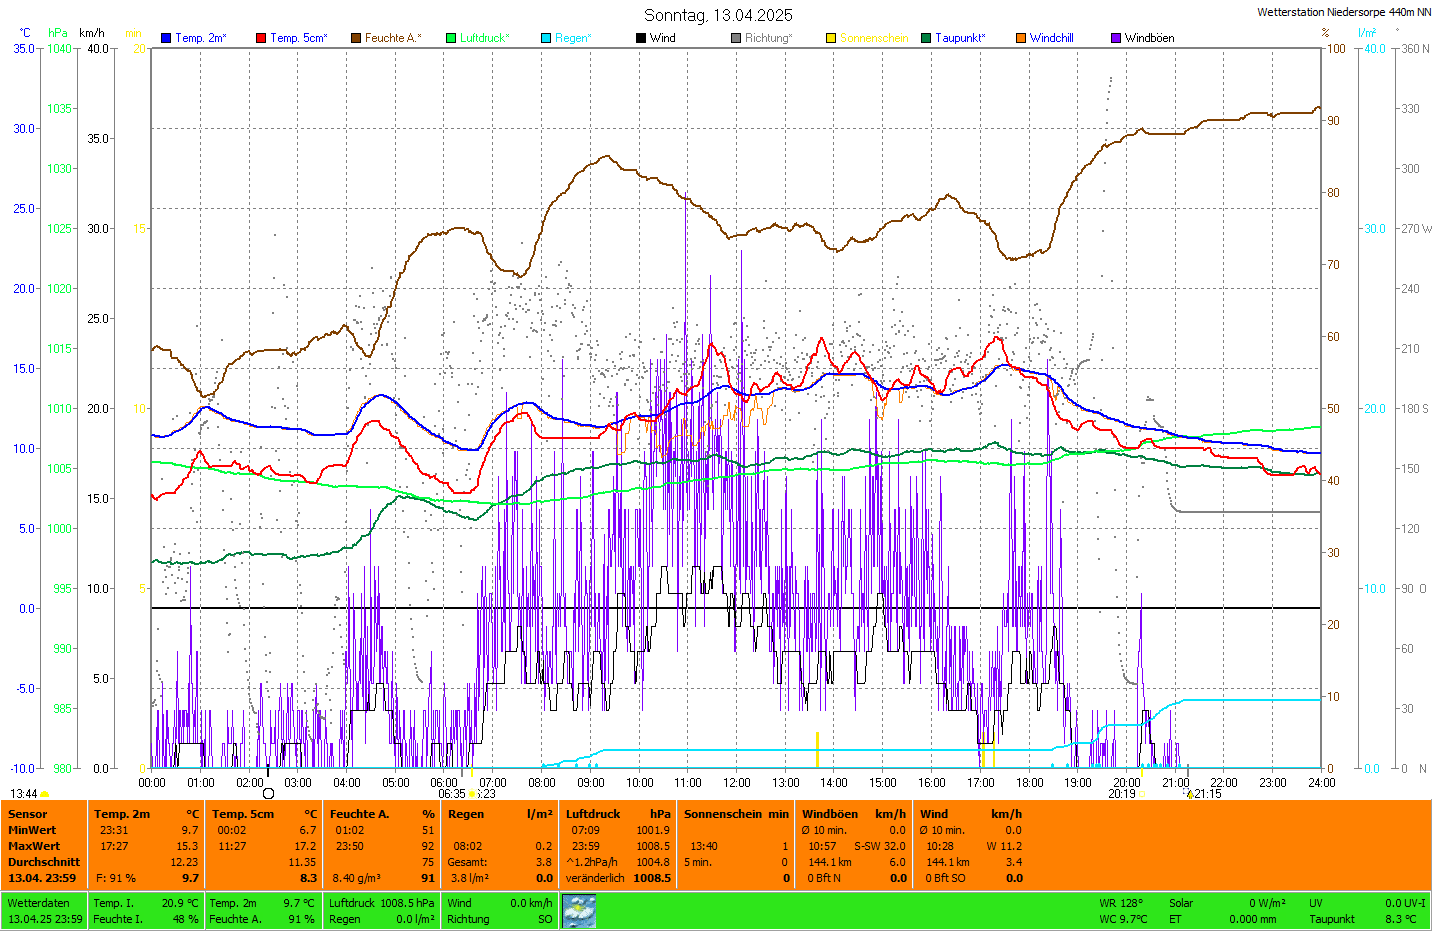Click the black Wind legend square
Viewport: 1432px width, 931px height.
click(641, 38)
